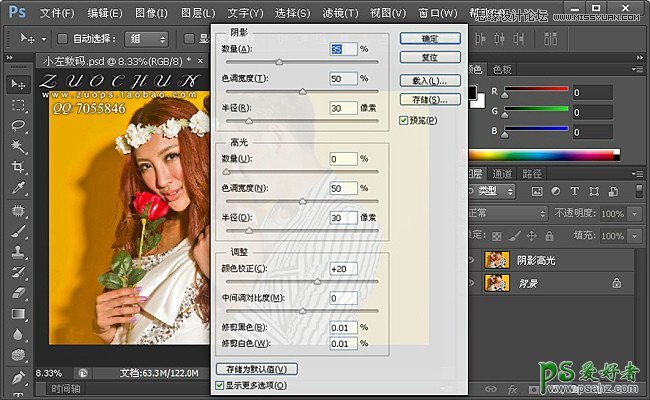Viewport: 650px width, 400px height.
Task: Uncheck 显示更多选项(O) checkbox
Action: [220, 385]
